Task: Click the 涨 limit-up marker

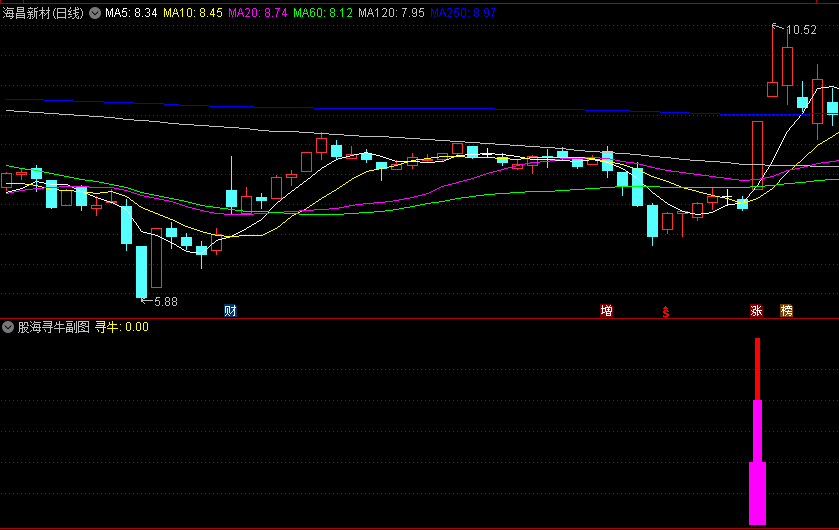Action: pos(756,311)
